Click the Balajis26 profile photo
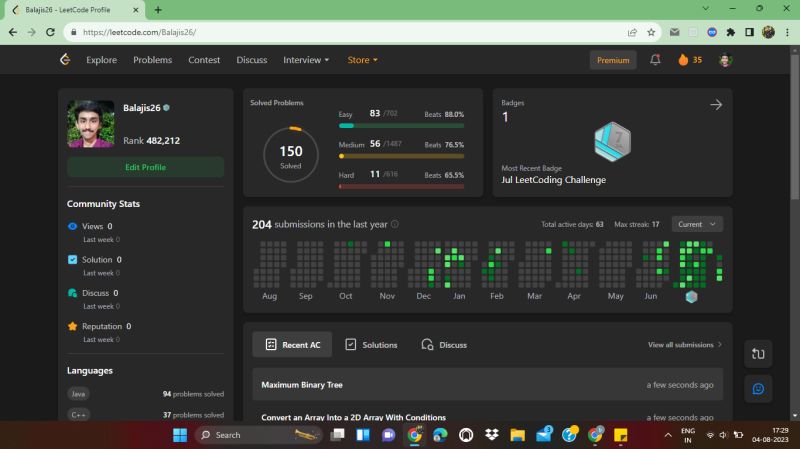 click(91, 123)
